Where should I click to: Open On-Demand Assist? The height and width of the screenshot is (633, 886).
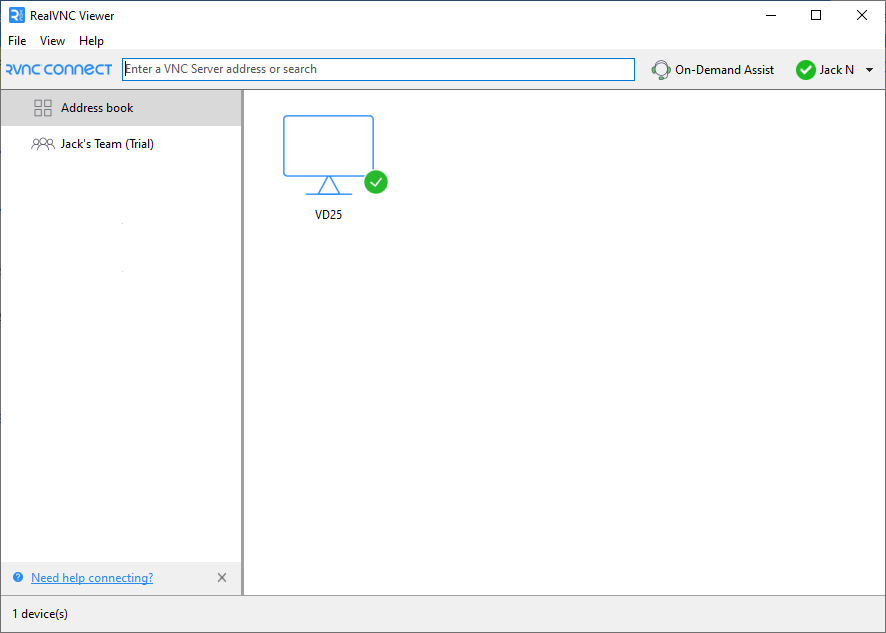713,70
